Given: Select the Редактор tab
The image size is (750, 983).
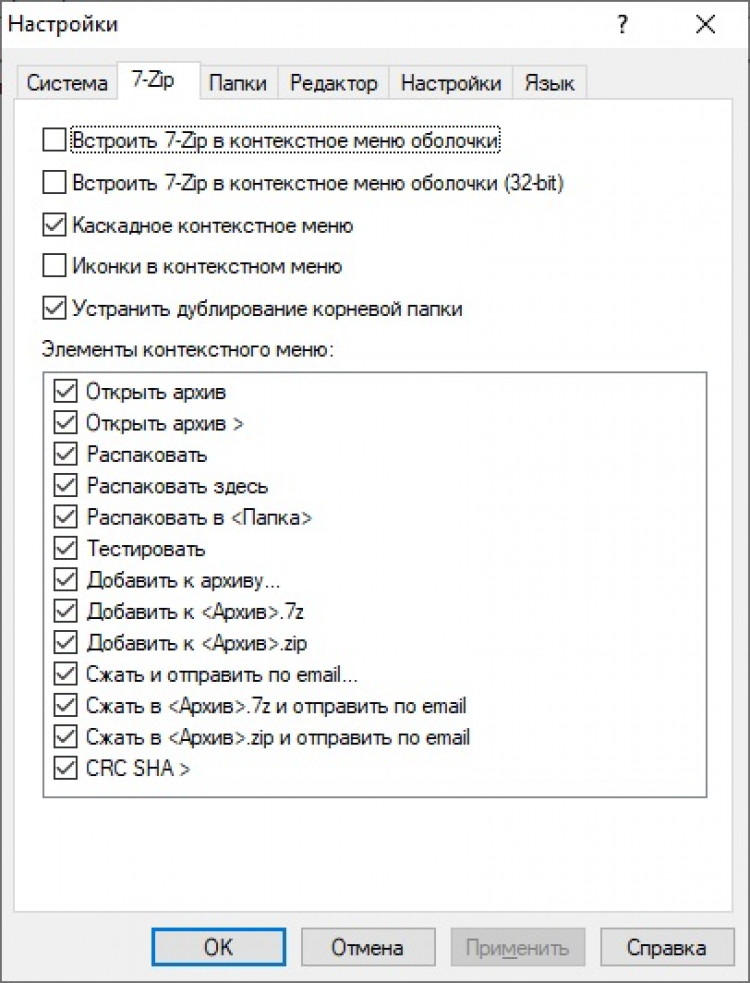Looking at the screenshot, I should [333, 83].
